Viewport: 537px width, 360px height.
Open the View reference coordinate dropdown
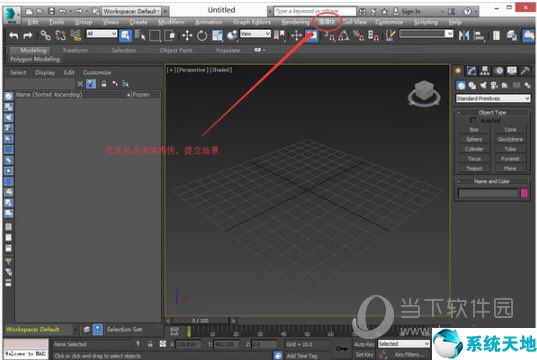(x=255, y=34)
